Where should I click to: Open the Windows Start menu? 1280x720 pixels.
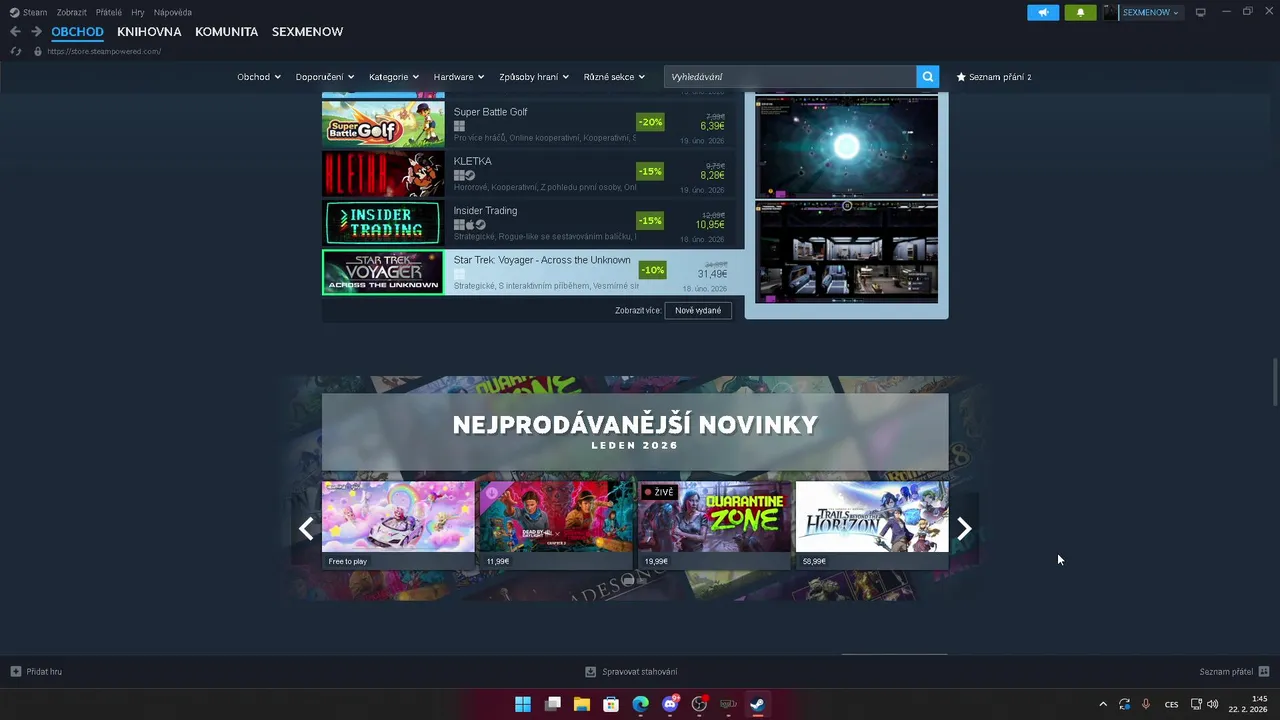click(x=523, y=704)
